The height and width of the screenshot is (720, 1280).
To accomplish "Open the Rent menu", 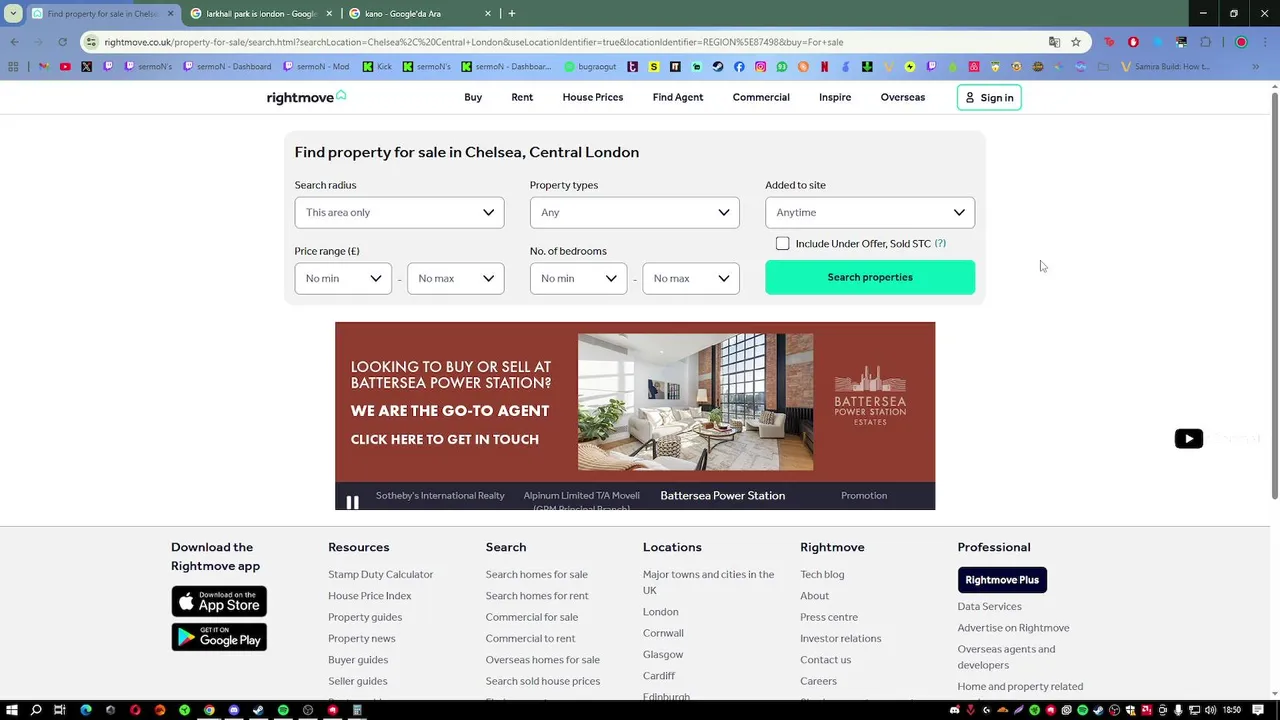I will coord(522,97).
